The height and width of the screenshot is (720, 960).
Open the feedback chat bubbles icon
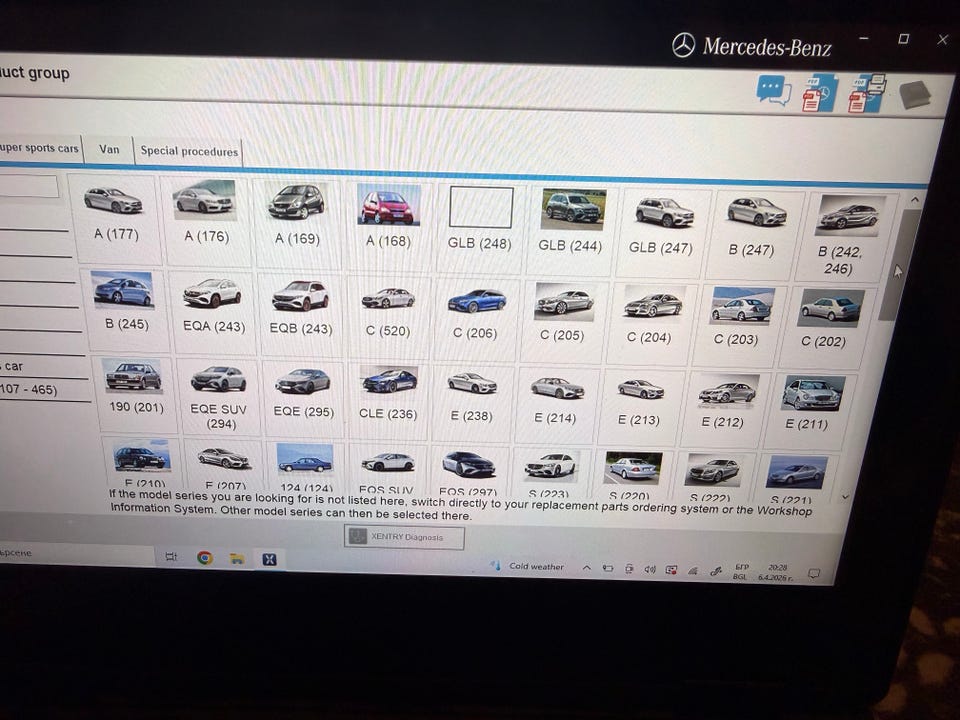774,91
